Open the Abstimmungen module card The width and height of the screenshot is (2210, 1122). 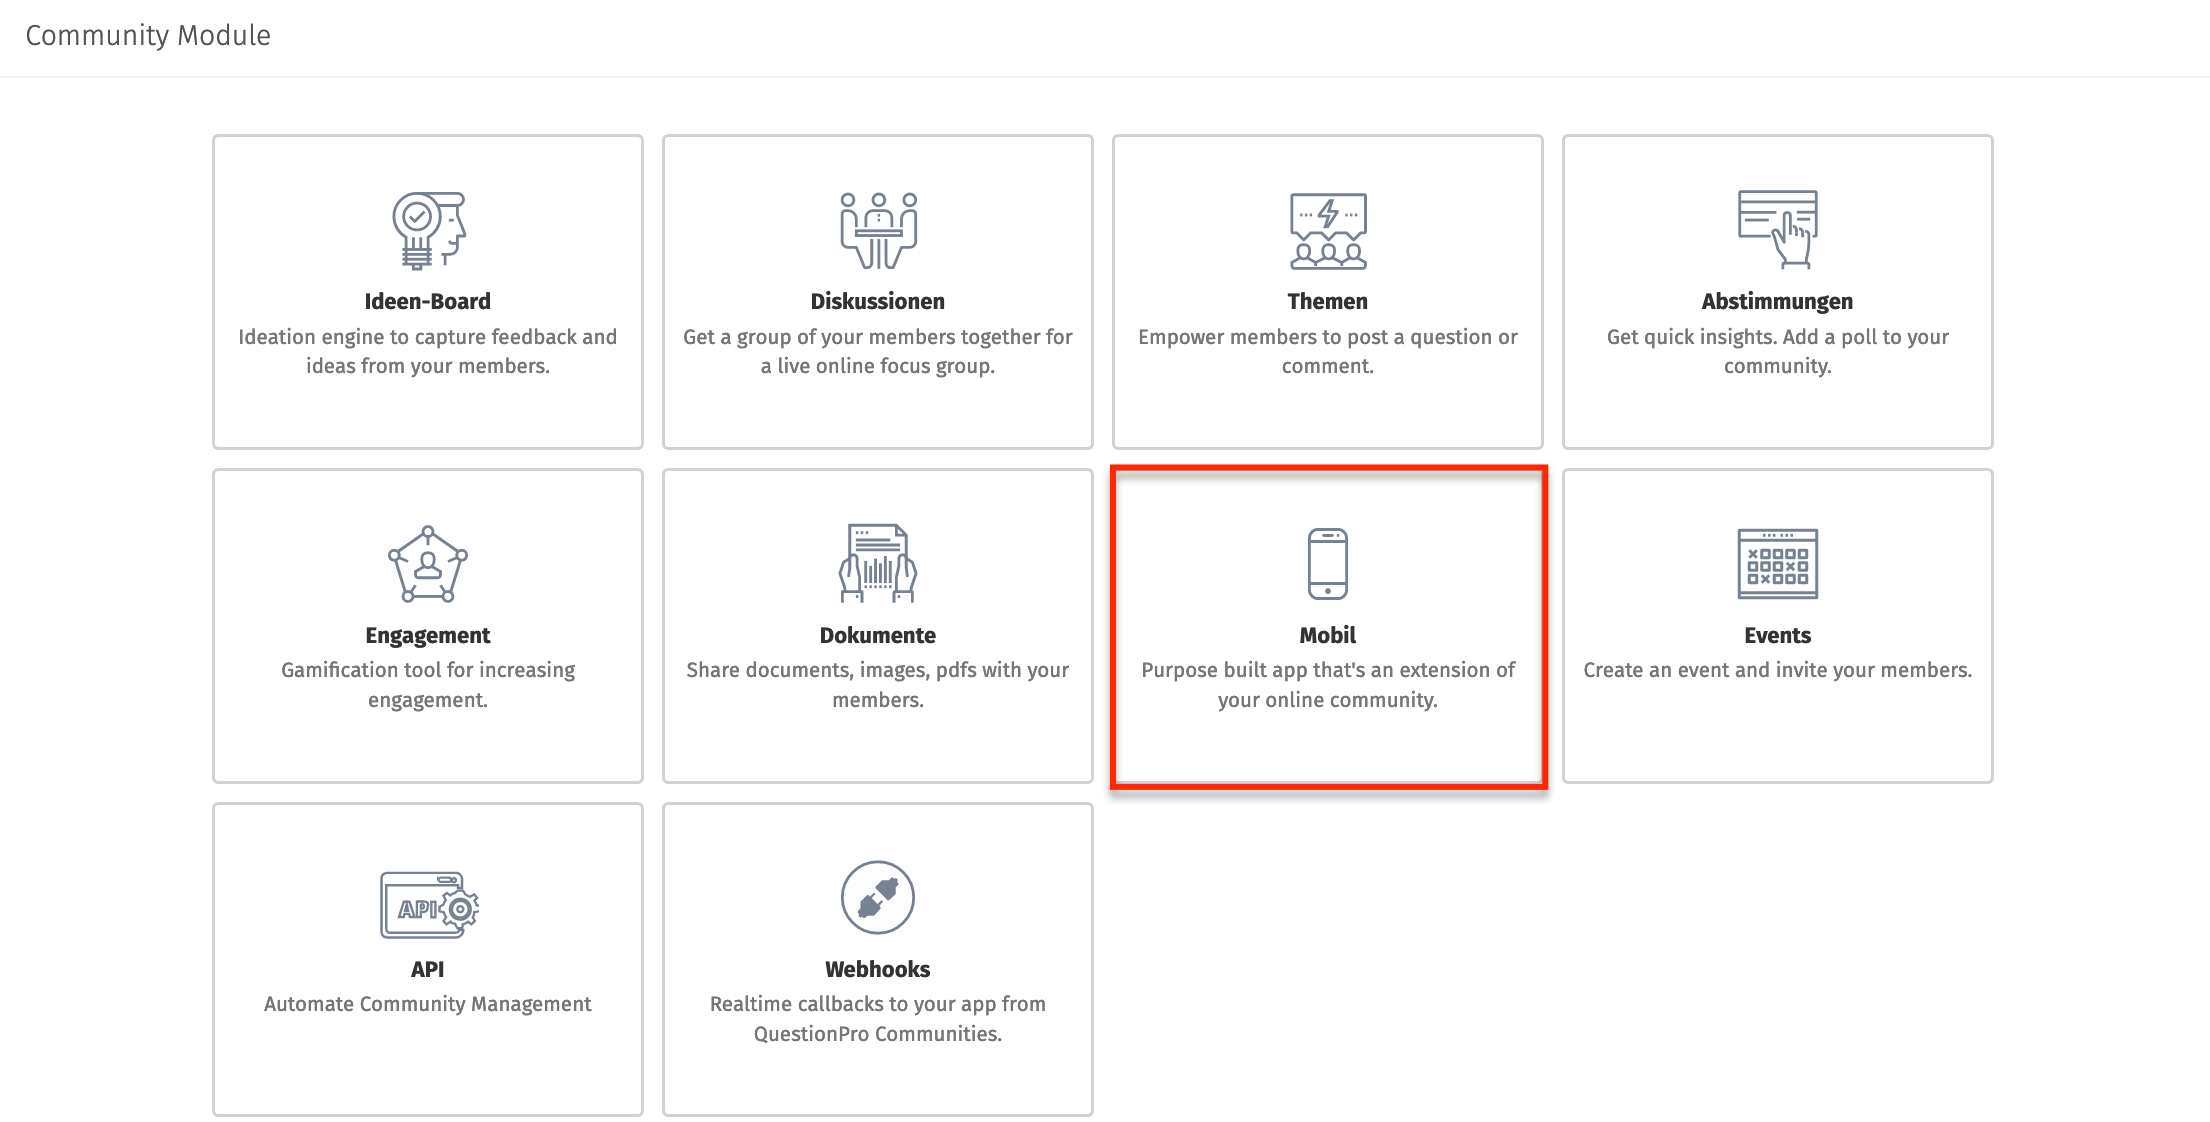pos(1776,292)
